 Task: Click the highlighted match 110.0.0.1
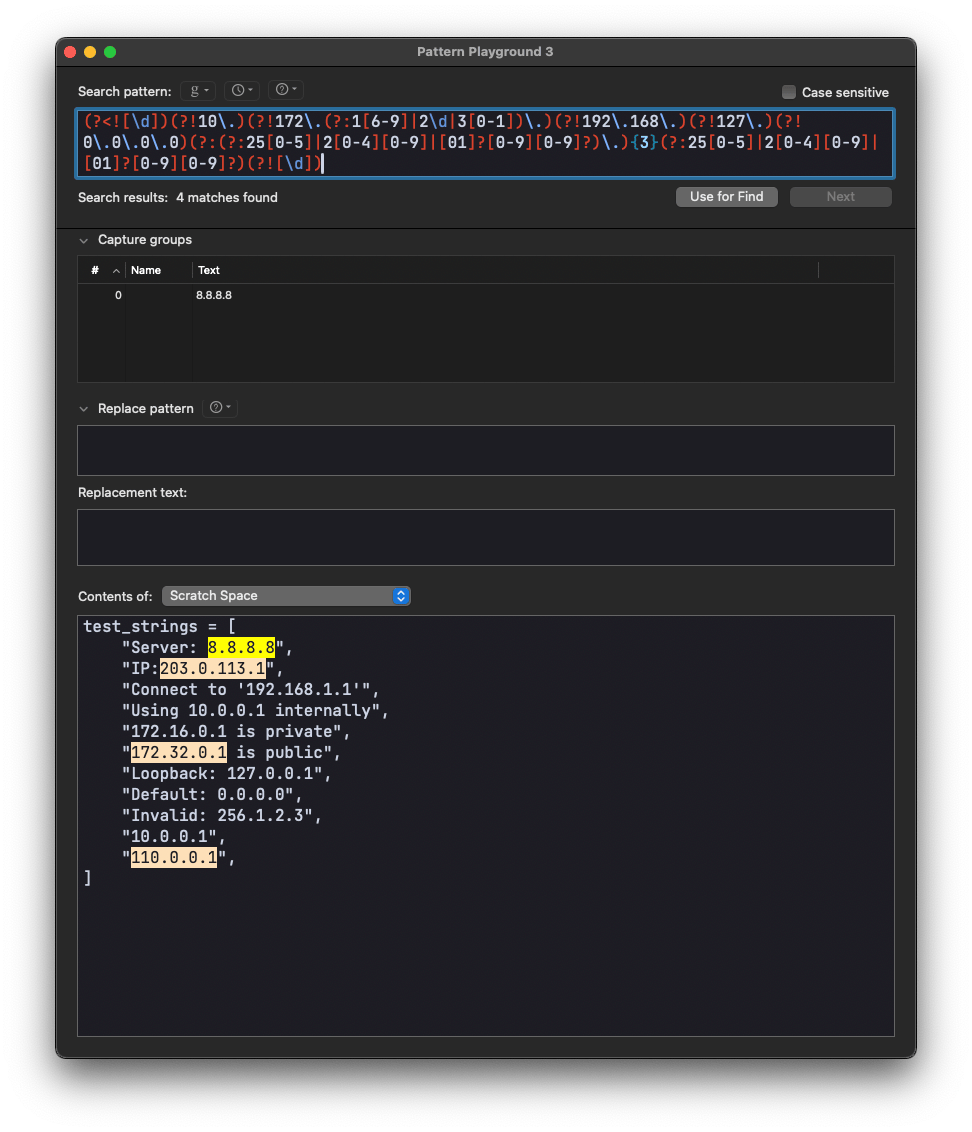click(173, 858)
